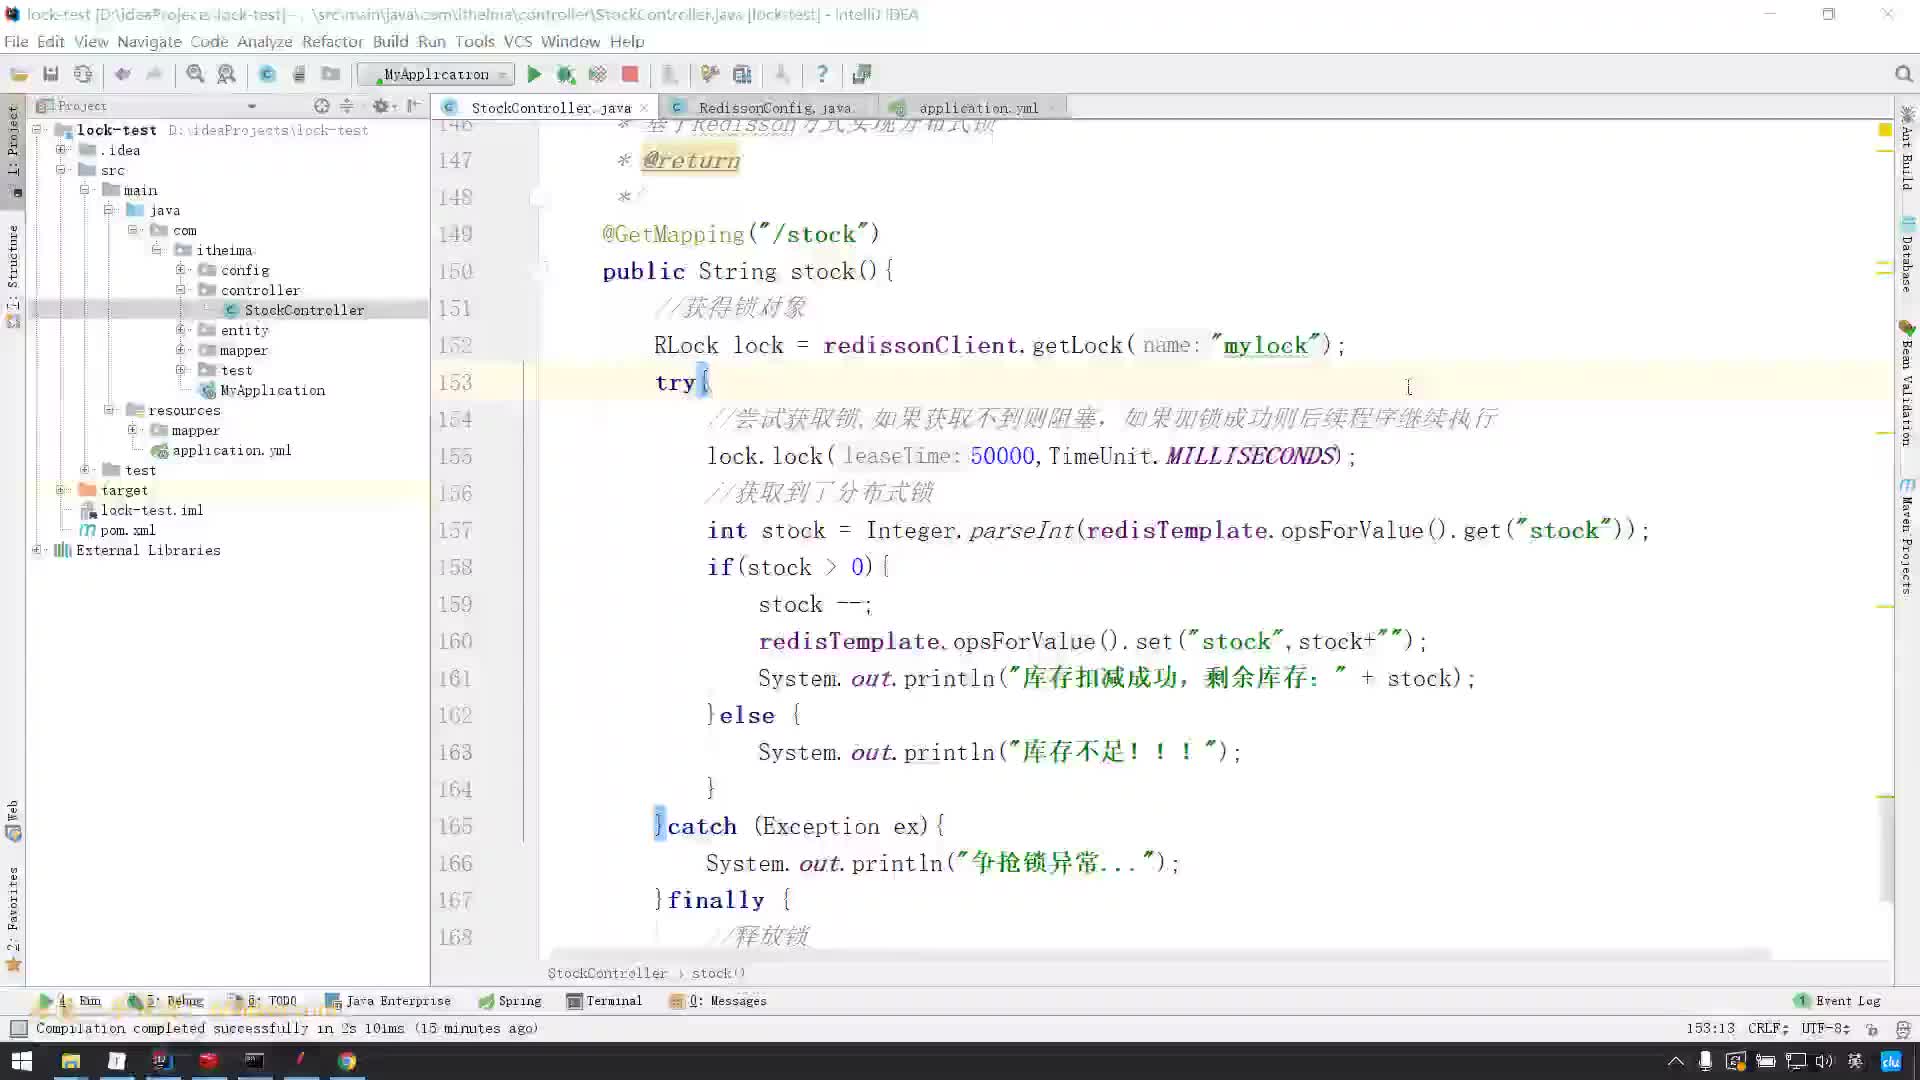Open the Maven Projects side tool window
This screenshot has height=1080, width=1920.
coord(1907,537)
